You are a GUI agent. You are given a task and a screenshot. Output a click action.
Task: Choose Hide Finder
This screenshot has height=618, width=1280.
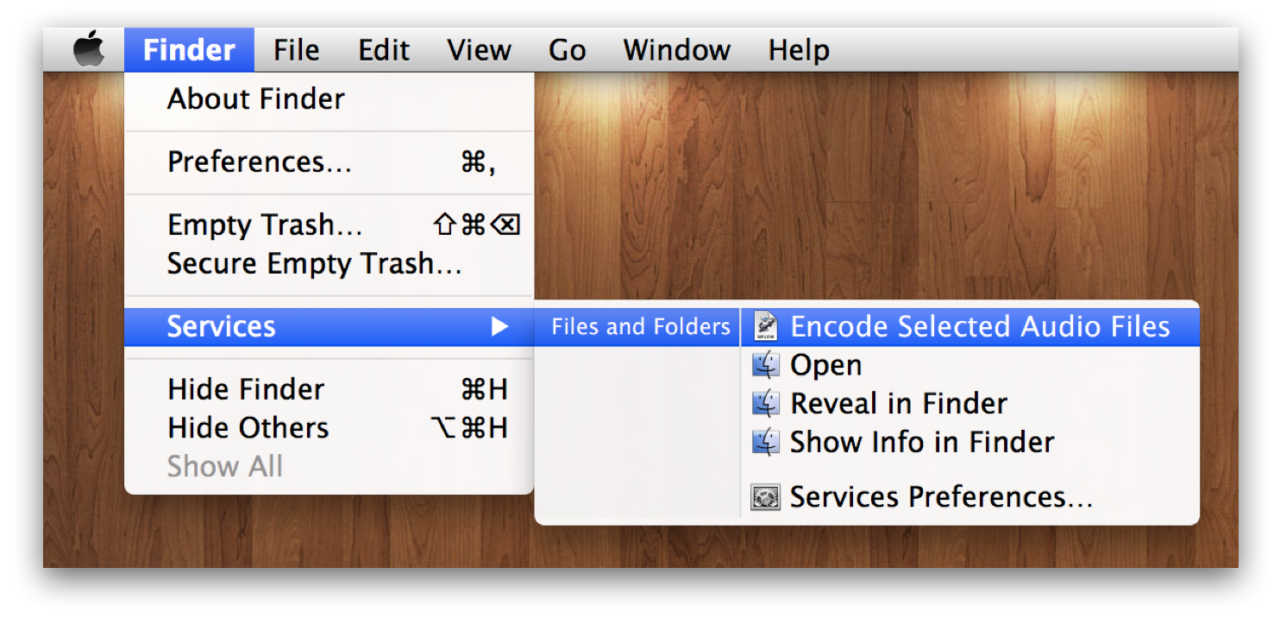pyautogui.click(x=329, y=389)
